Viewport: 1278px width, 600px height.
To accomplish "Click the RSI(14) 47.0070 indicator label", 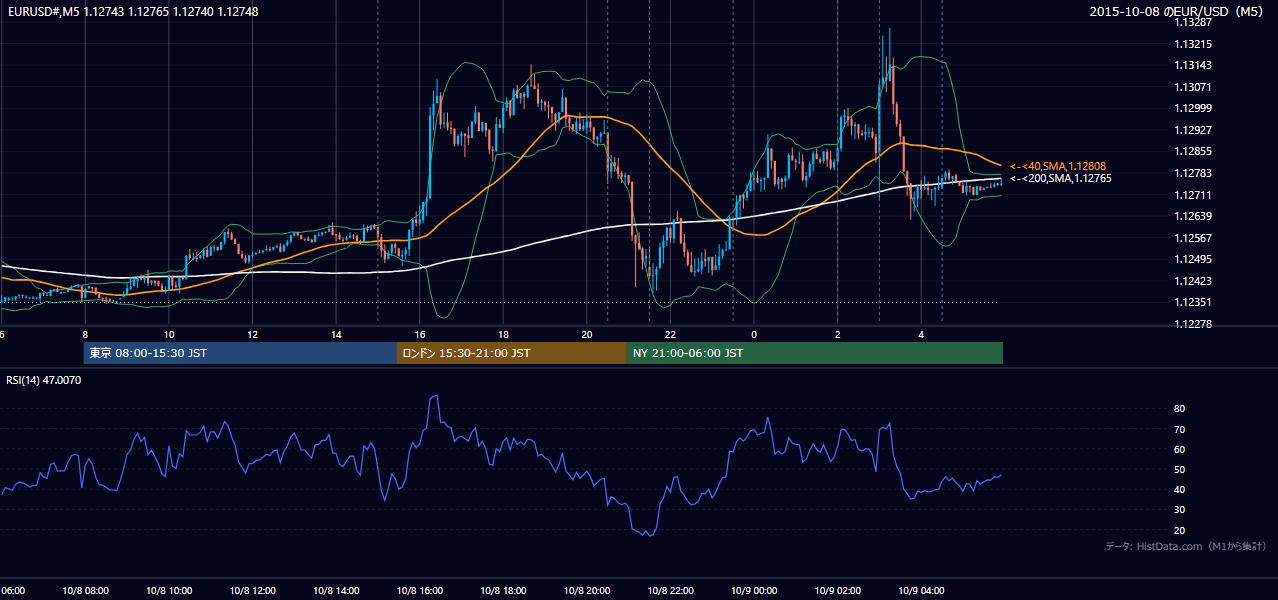I will 44,380.
